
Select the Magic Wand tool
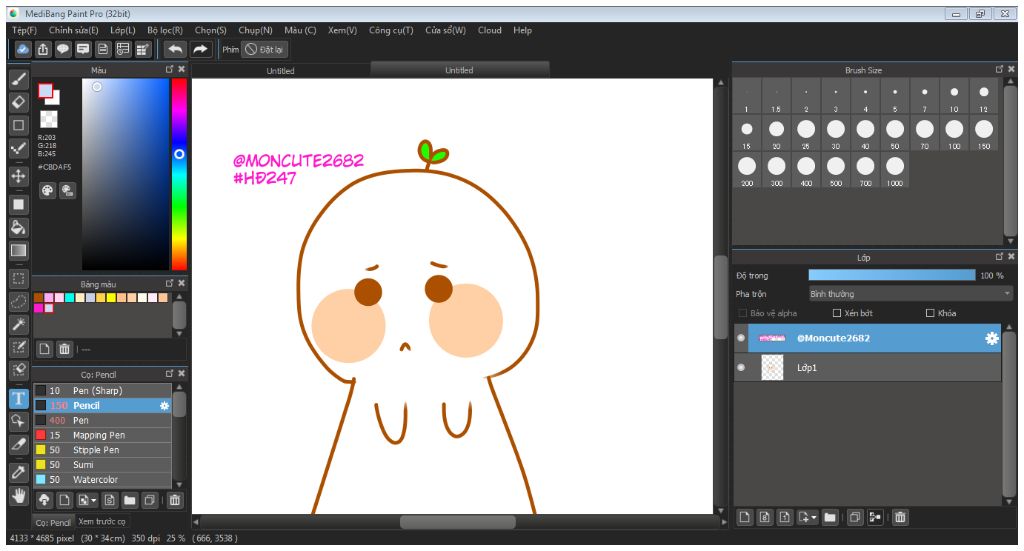pos(19,324)
